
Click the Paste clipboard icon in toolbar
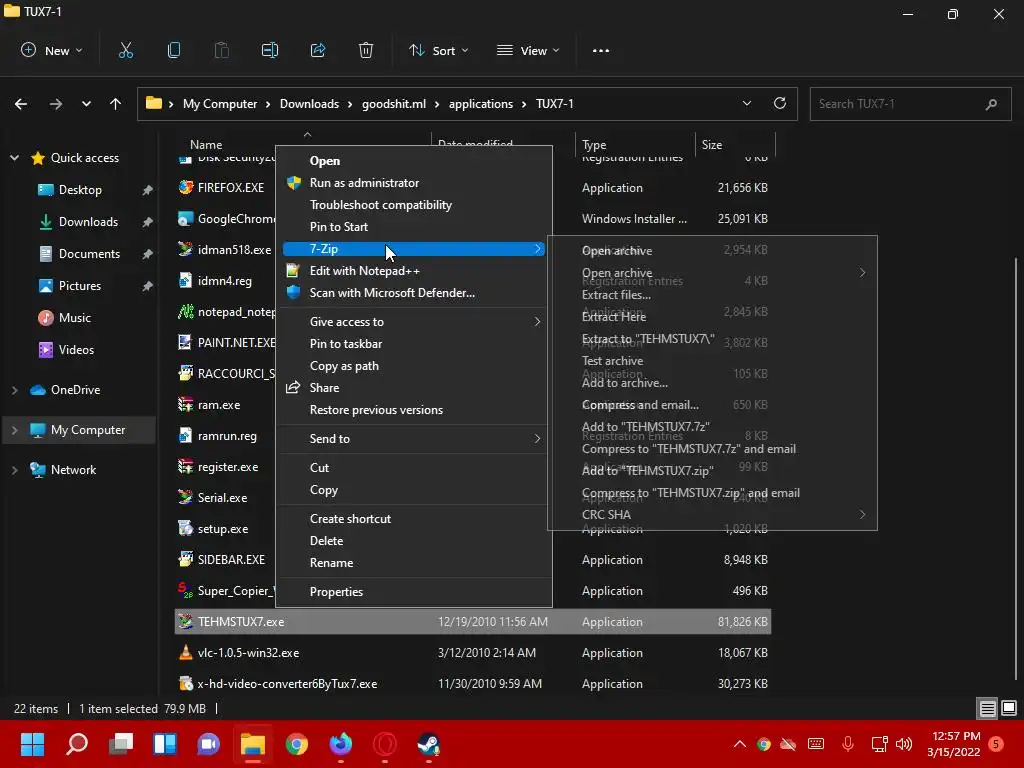pos(221,50)
